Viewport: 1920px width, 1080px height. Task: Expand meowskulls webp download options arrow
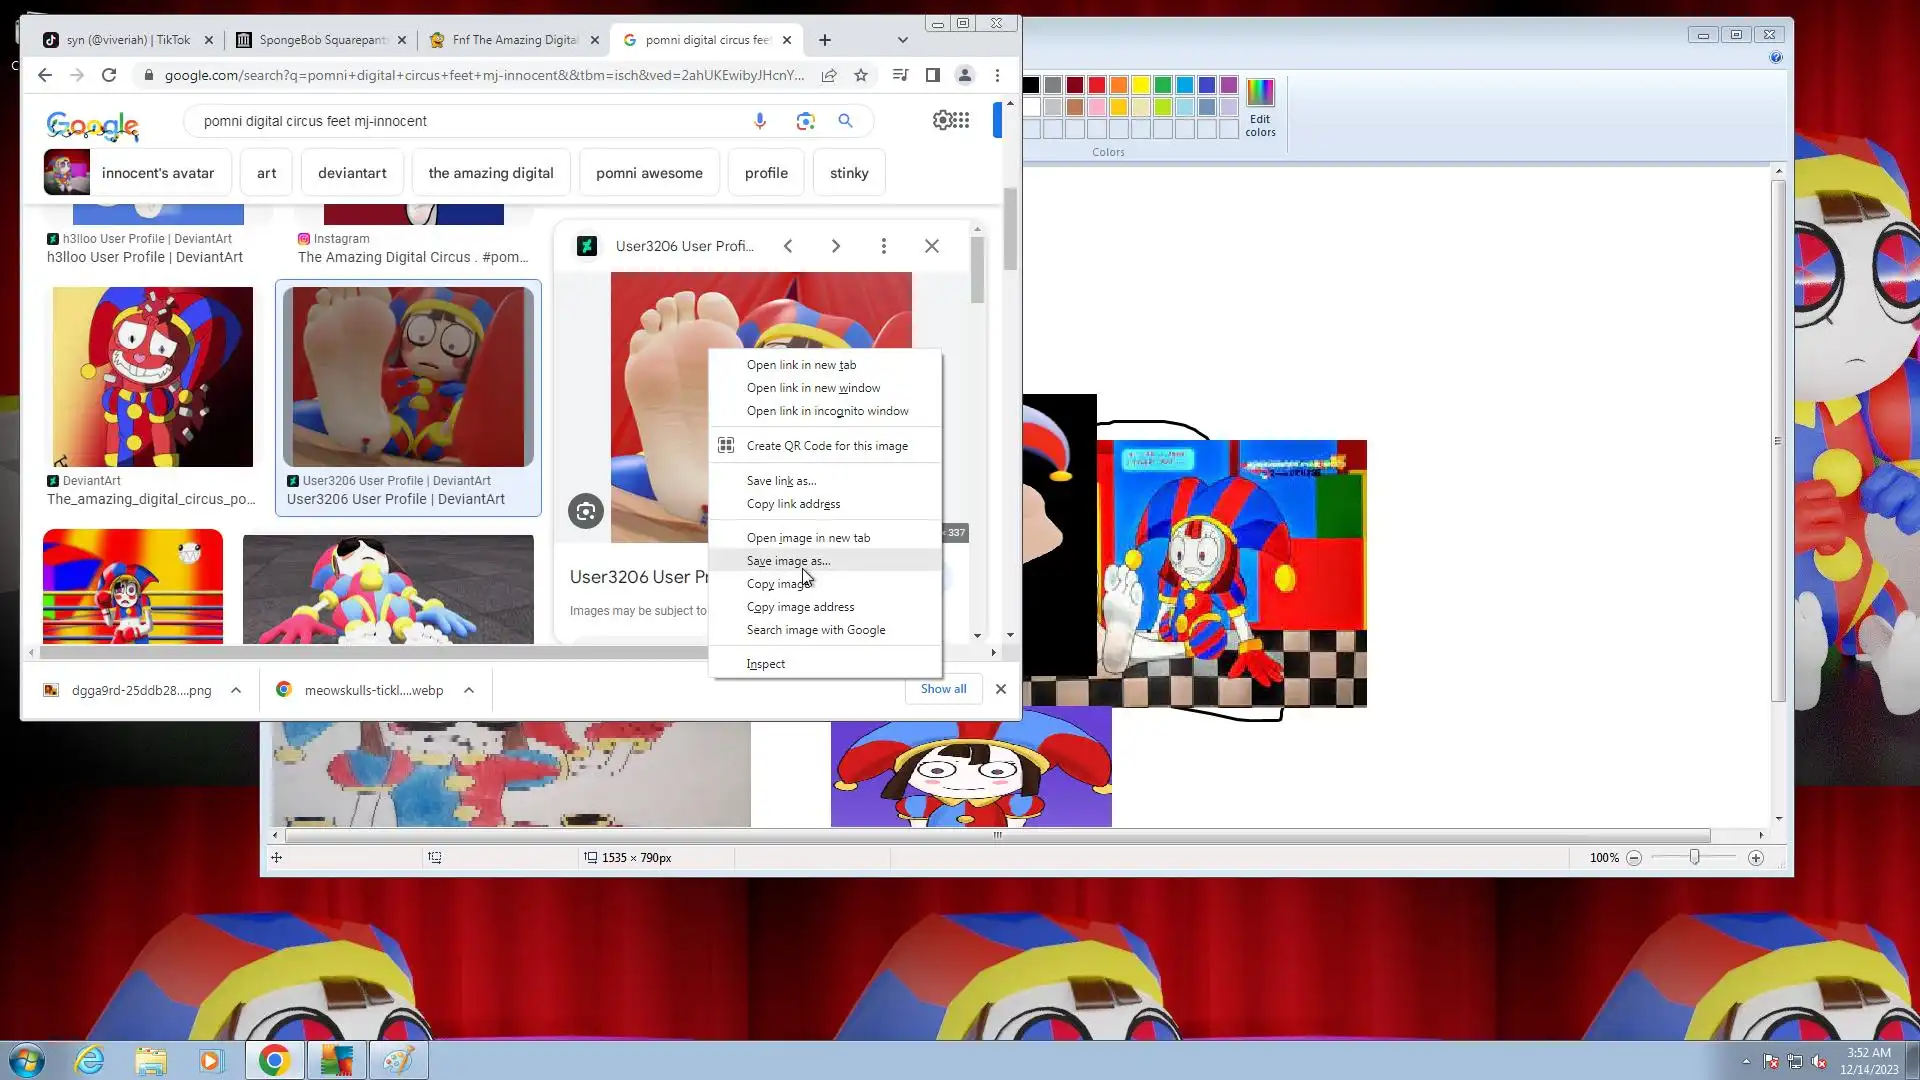tap(469, 690)
